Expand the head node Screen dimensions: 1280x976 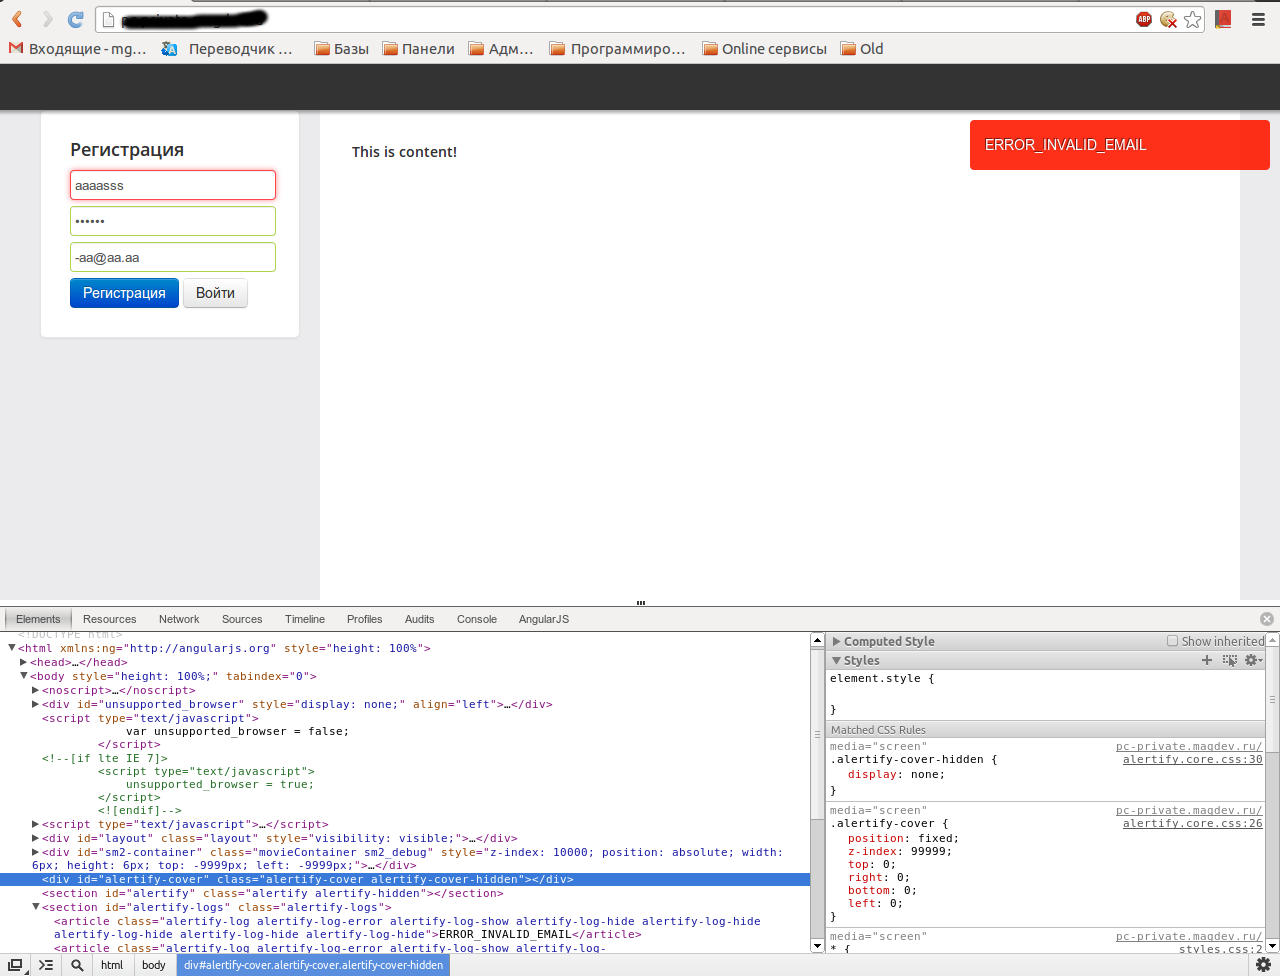(24, 662)
